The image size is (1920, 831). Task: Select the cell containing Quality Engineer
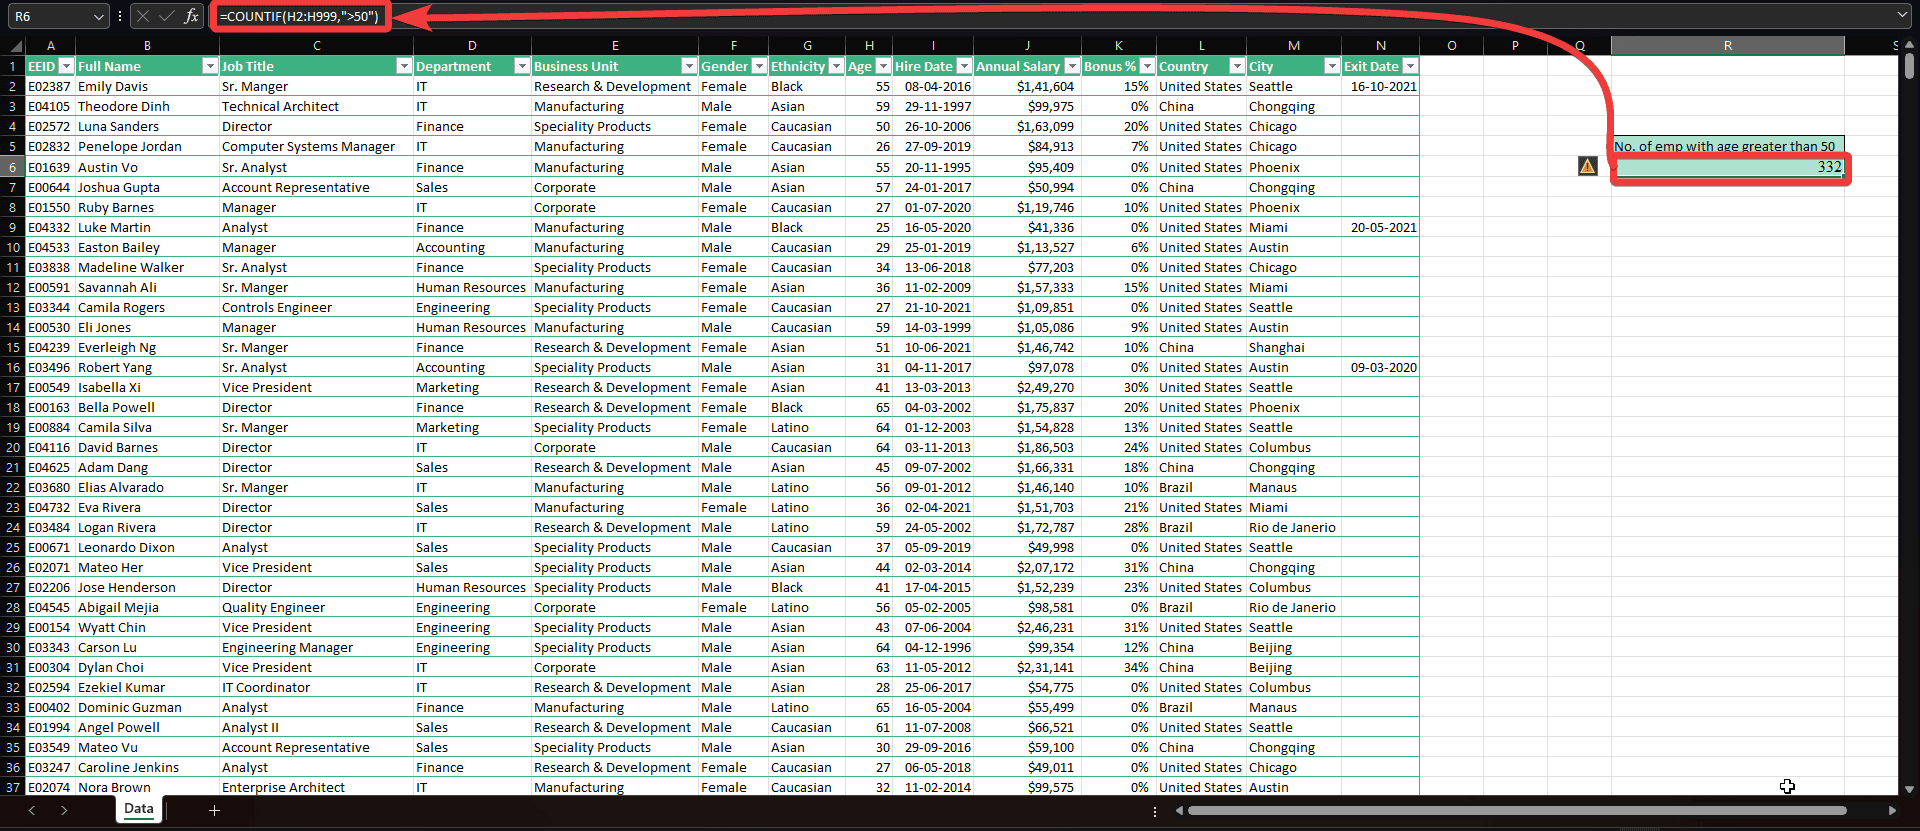[x=316, y=607]
